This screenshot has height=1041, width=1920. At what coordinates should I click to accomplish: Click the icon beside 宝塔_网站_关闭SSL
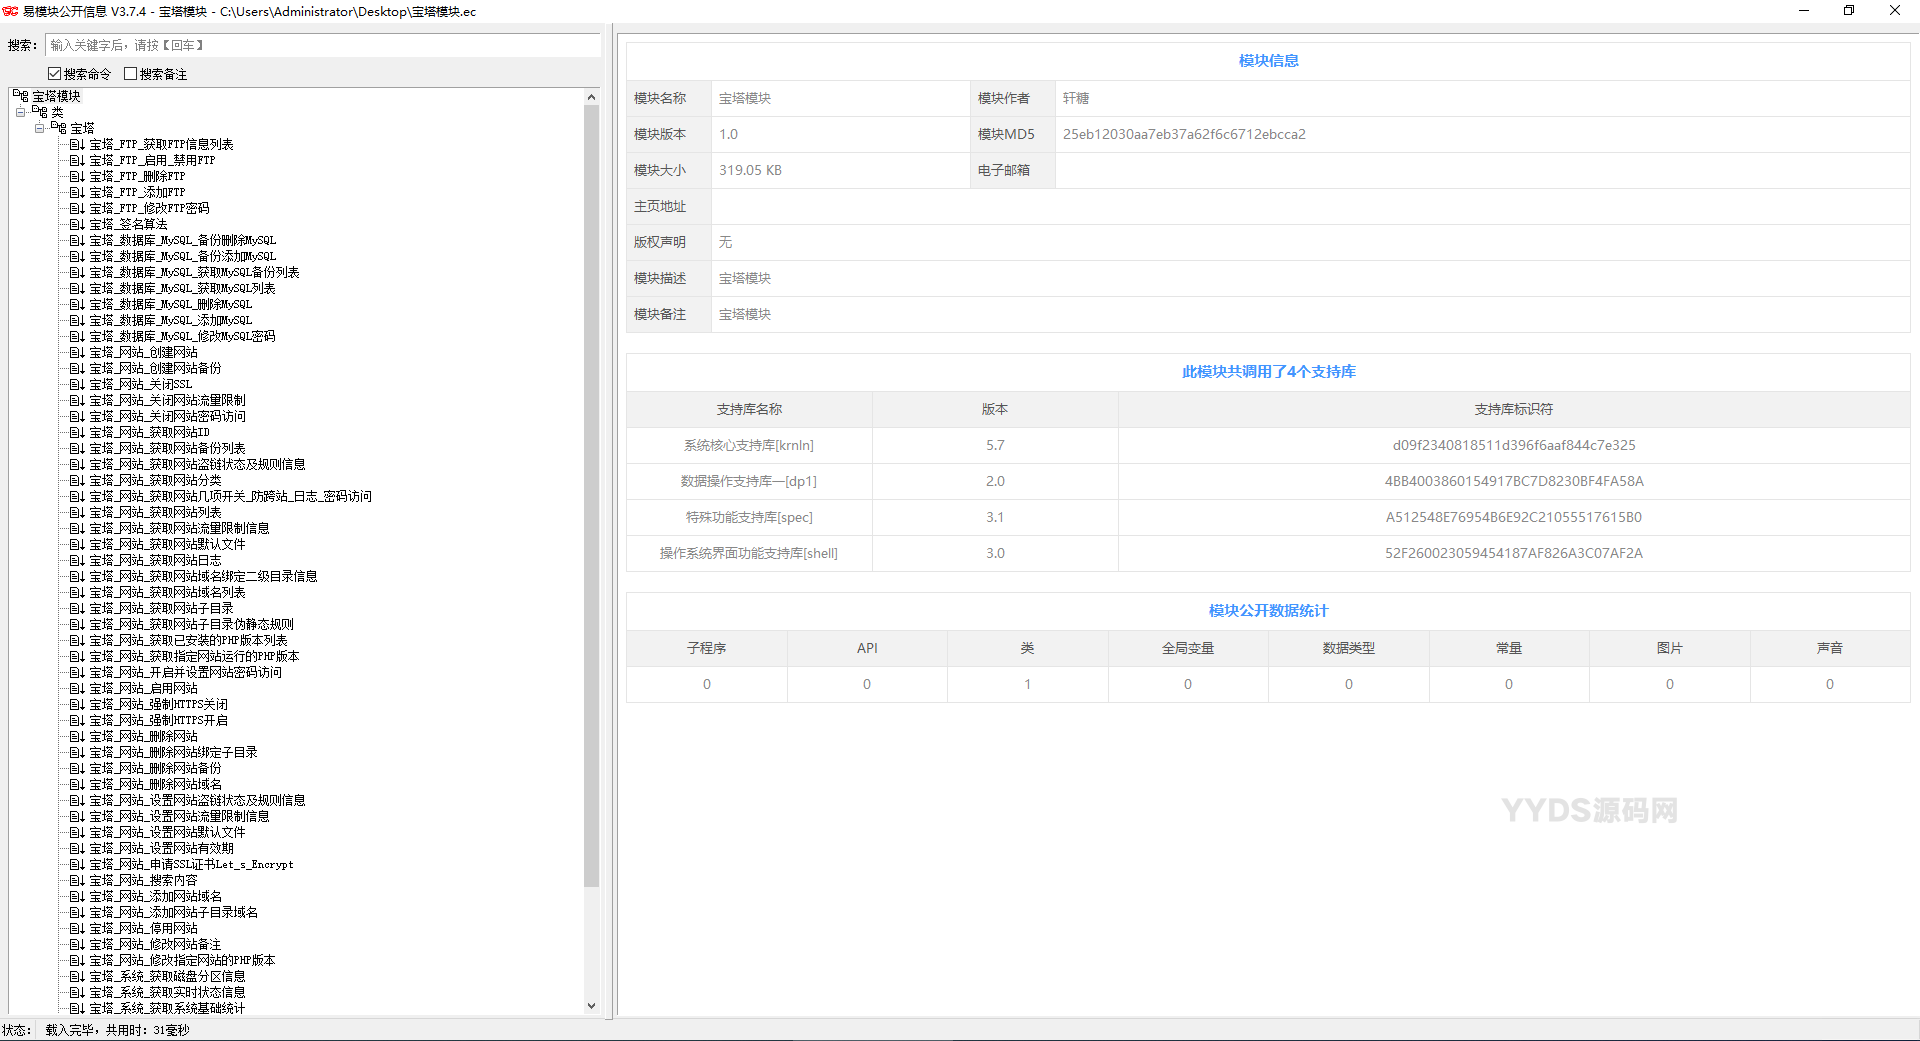77,385
